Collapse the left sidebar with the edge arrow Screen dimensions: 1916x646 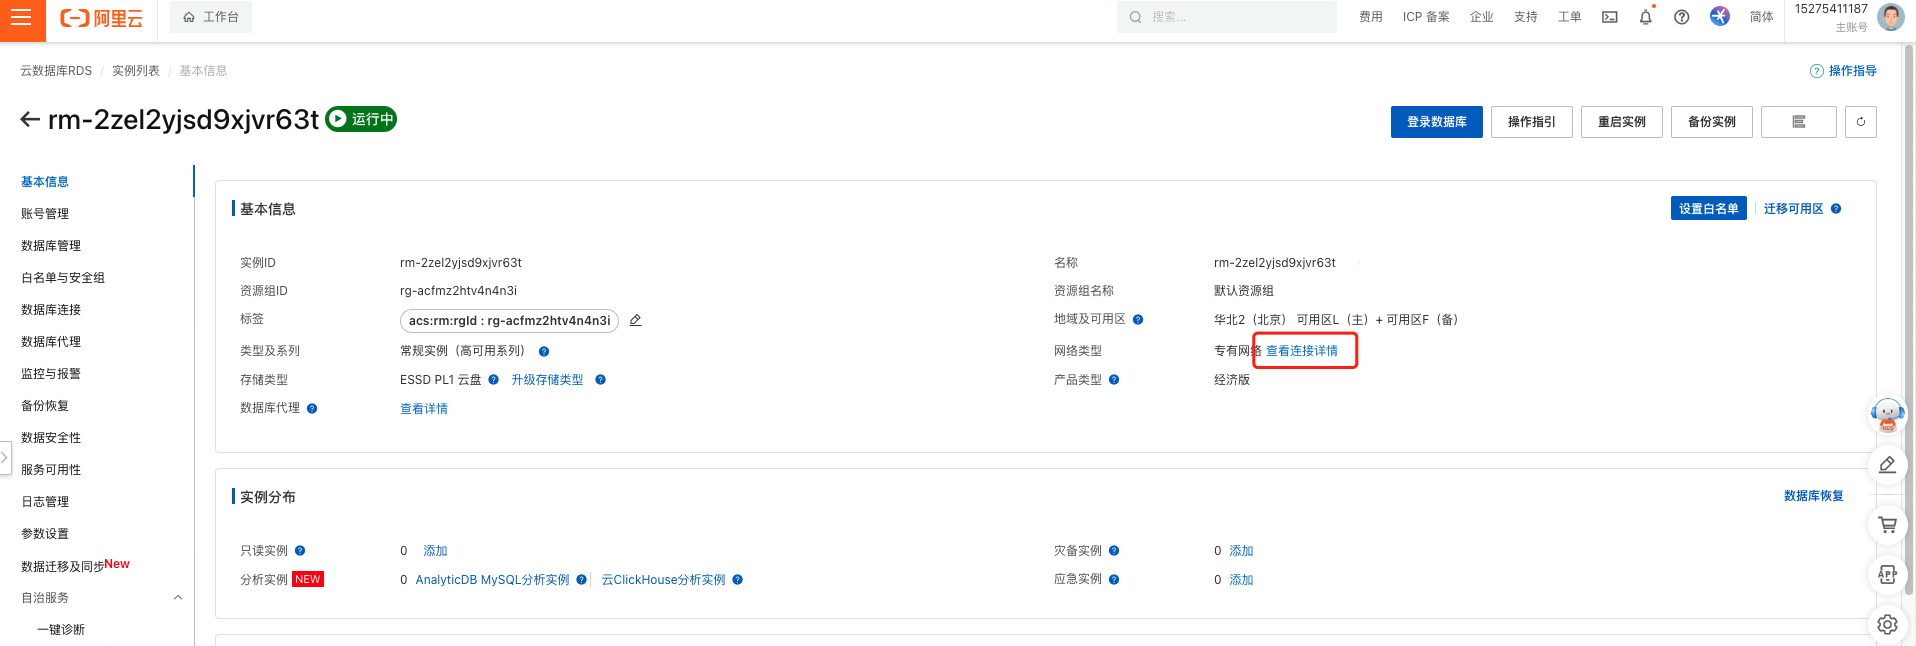click(4, 457)
